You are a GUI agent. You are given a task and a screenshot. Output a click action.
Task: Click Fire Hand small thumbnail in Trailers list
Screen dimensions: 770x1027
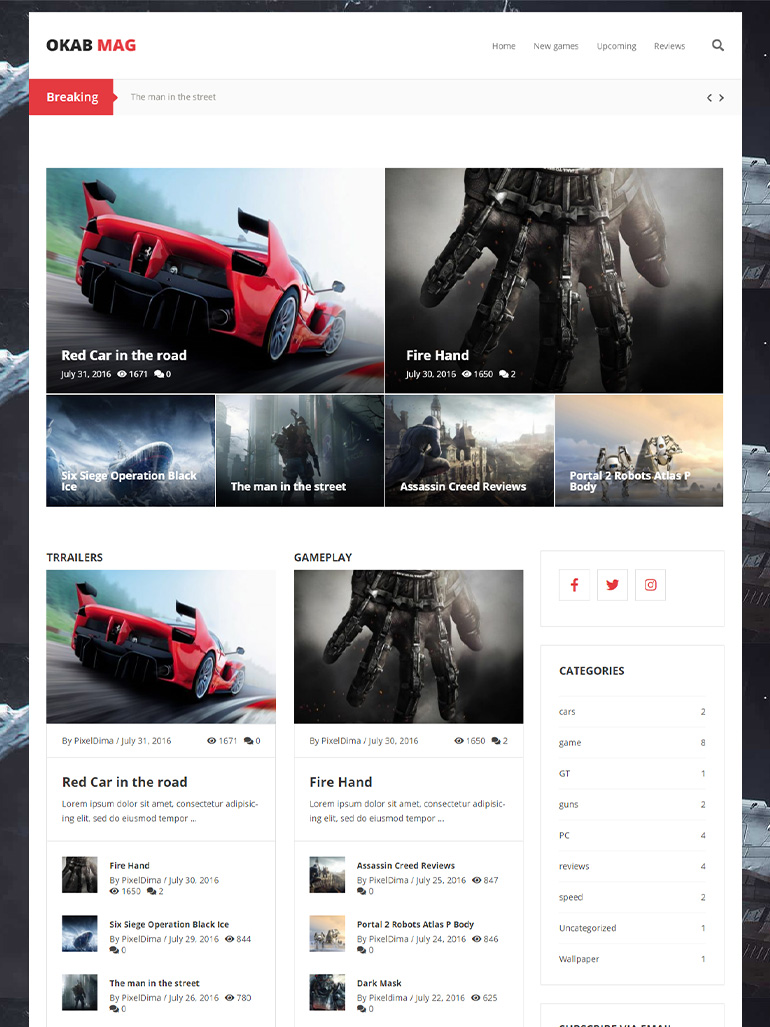tap(80, 874)
